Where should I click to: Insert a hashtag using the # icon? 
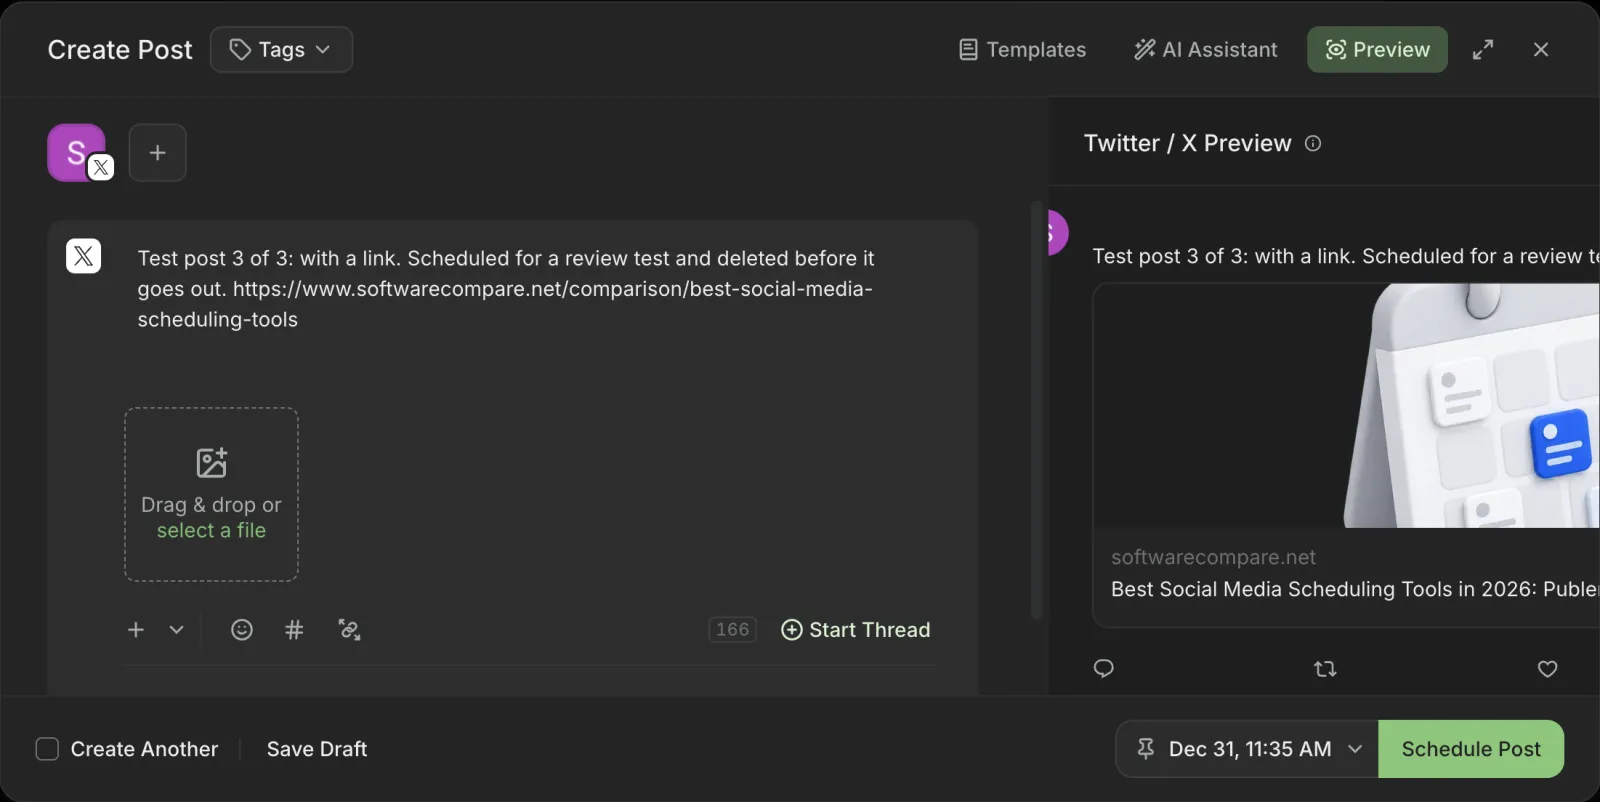coord(294,630)
